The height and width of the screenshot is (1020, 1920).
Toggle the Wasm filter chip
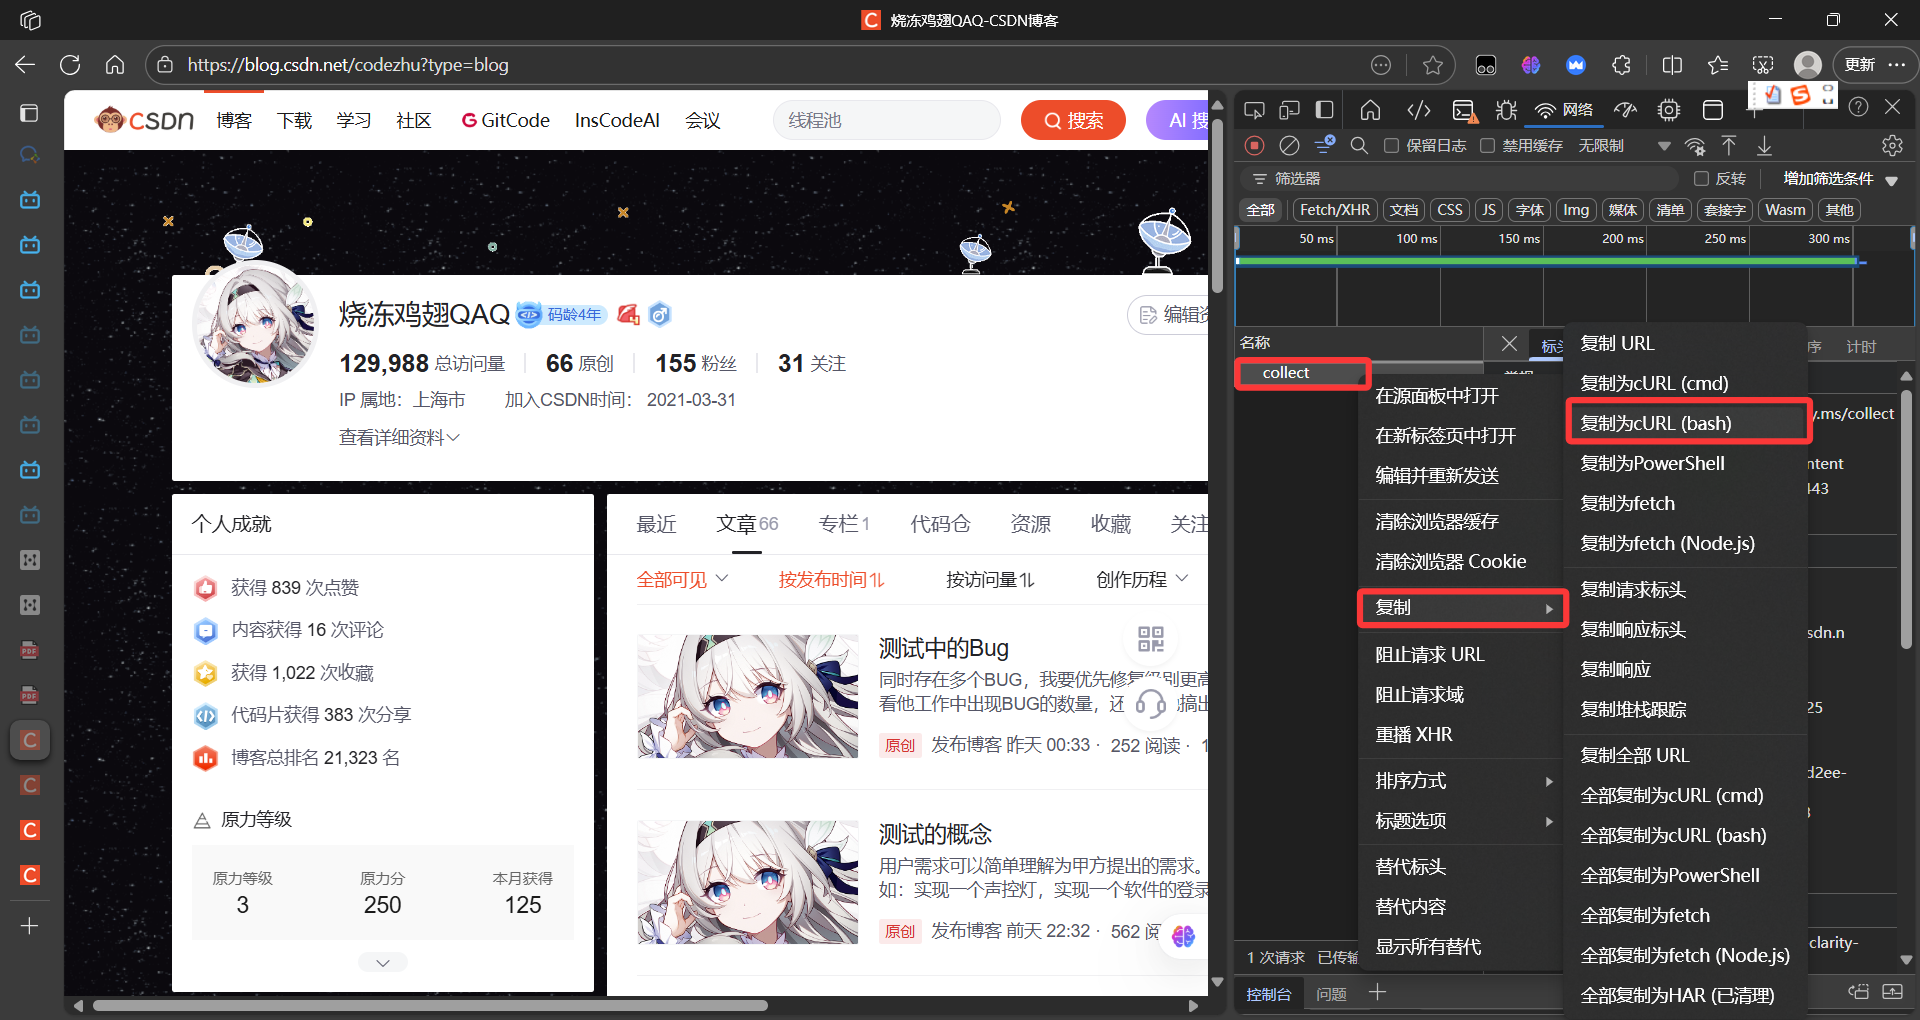[1785, 210]
